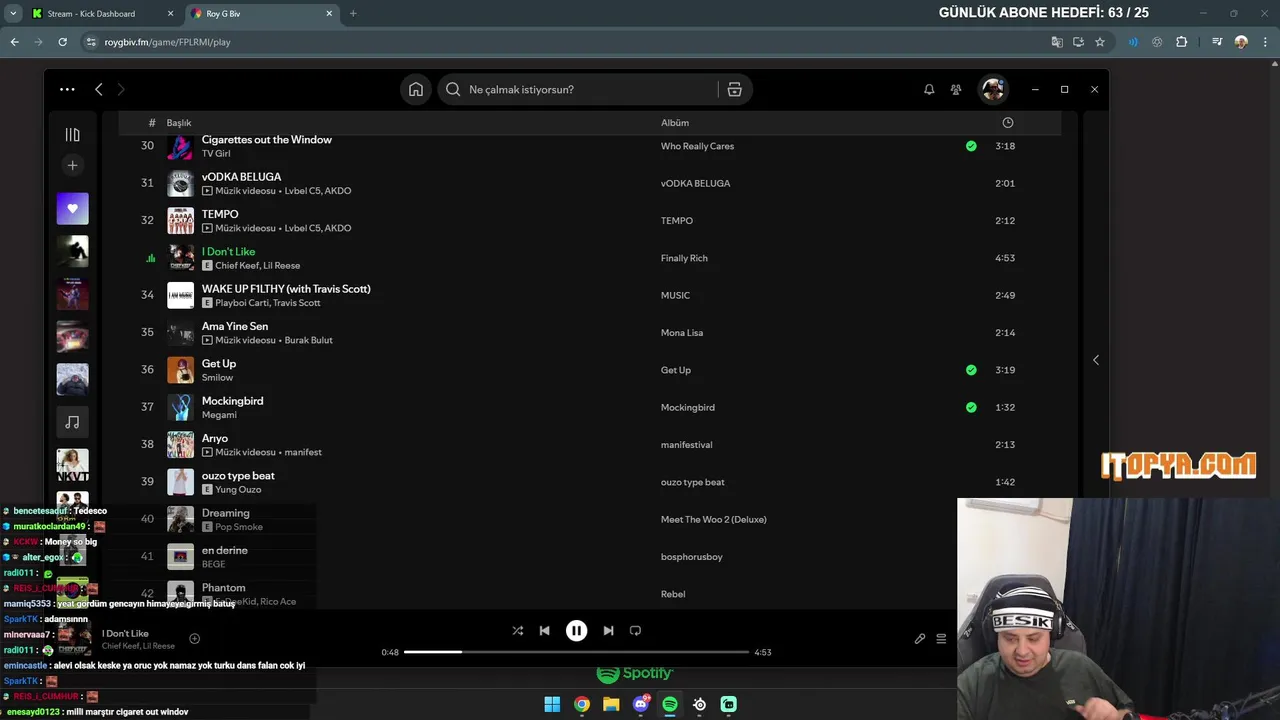Toggle saved checkmark for Get Up

point(971,370)
